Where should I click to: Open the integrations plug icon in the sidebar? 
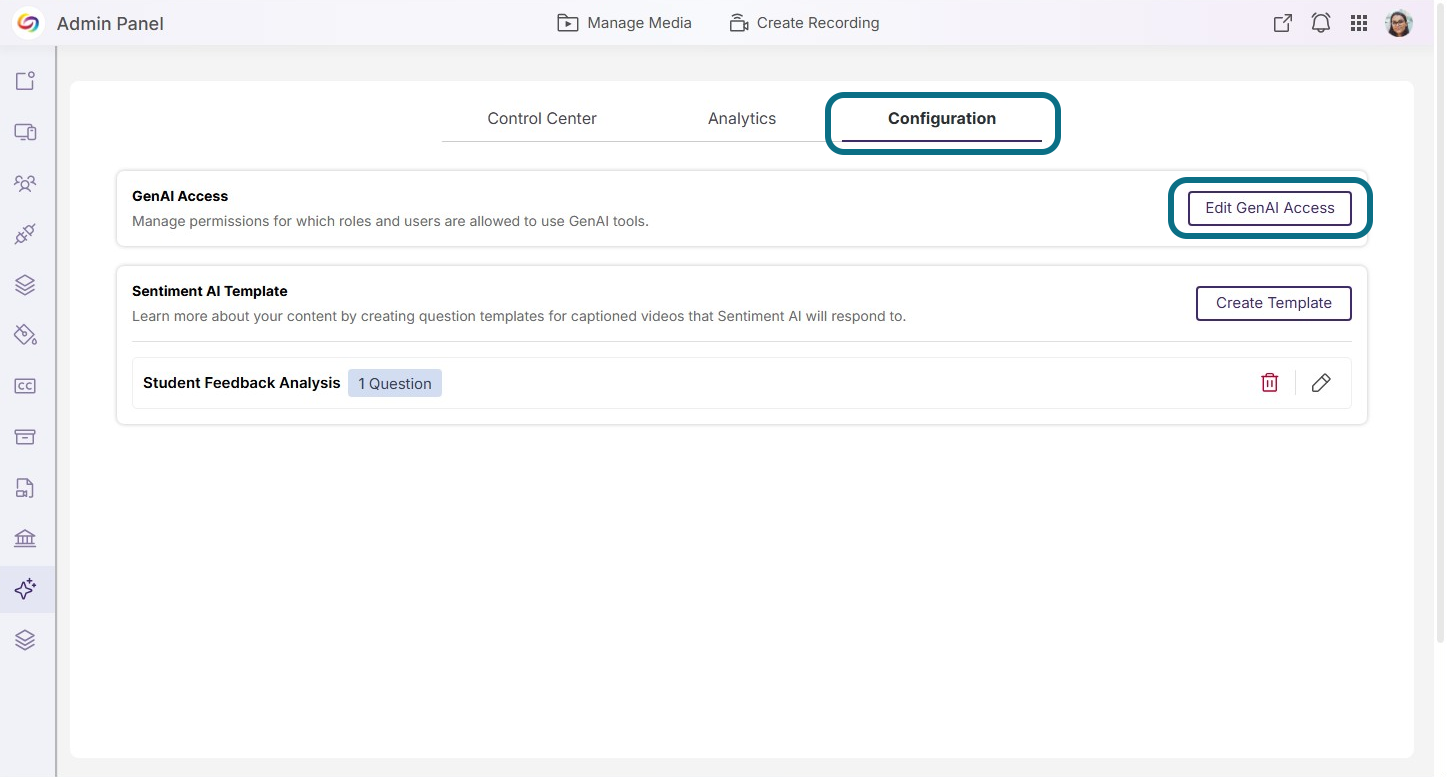[25, 234]
